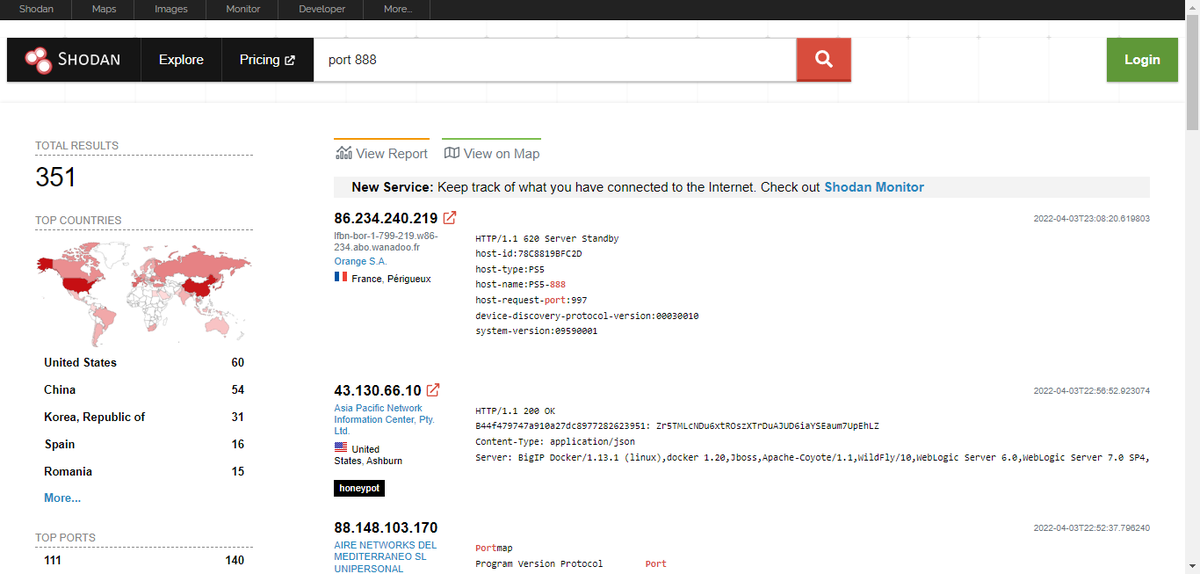This screenshot has height=574, width=1200.
Task: Click the HTTP/1.1 620 Server Standby line
Action: (x=547, y=239)
